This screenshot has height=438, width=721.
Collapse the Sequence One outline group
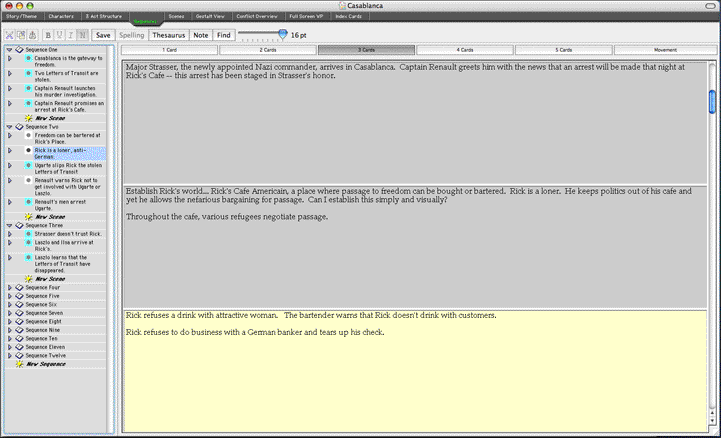click(x=9, y=49)
